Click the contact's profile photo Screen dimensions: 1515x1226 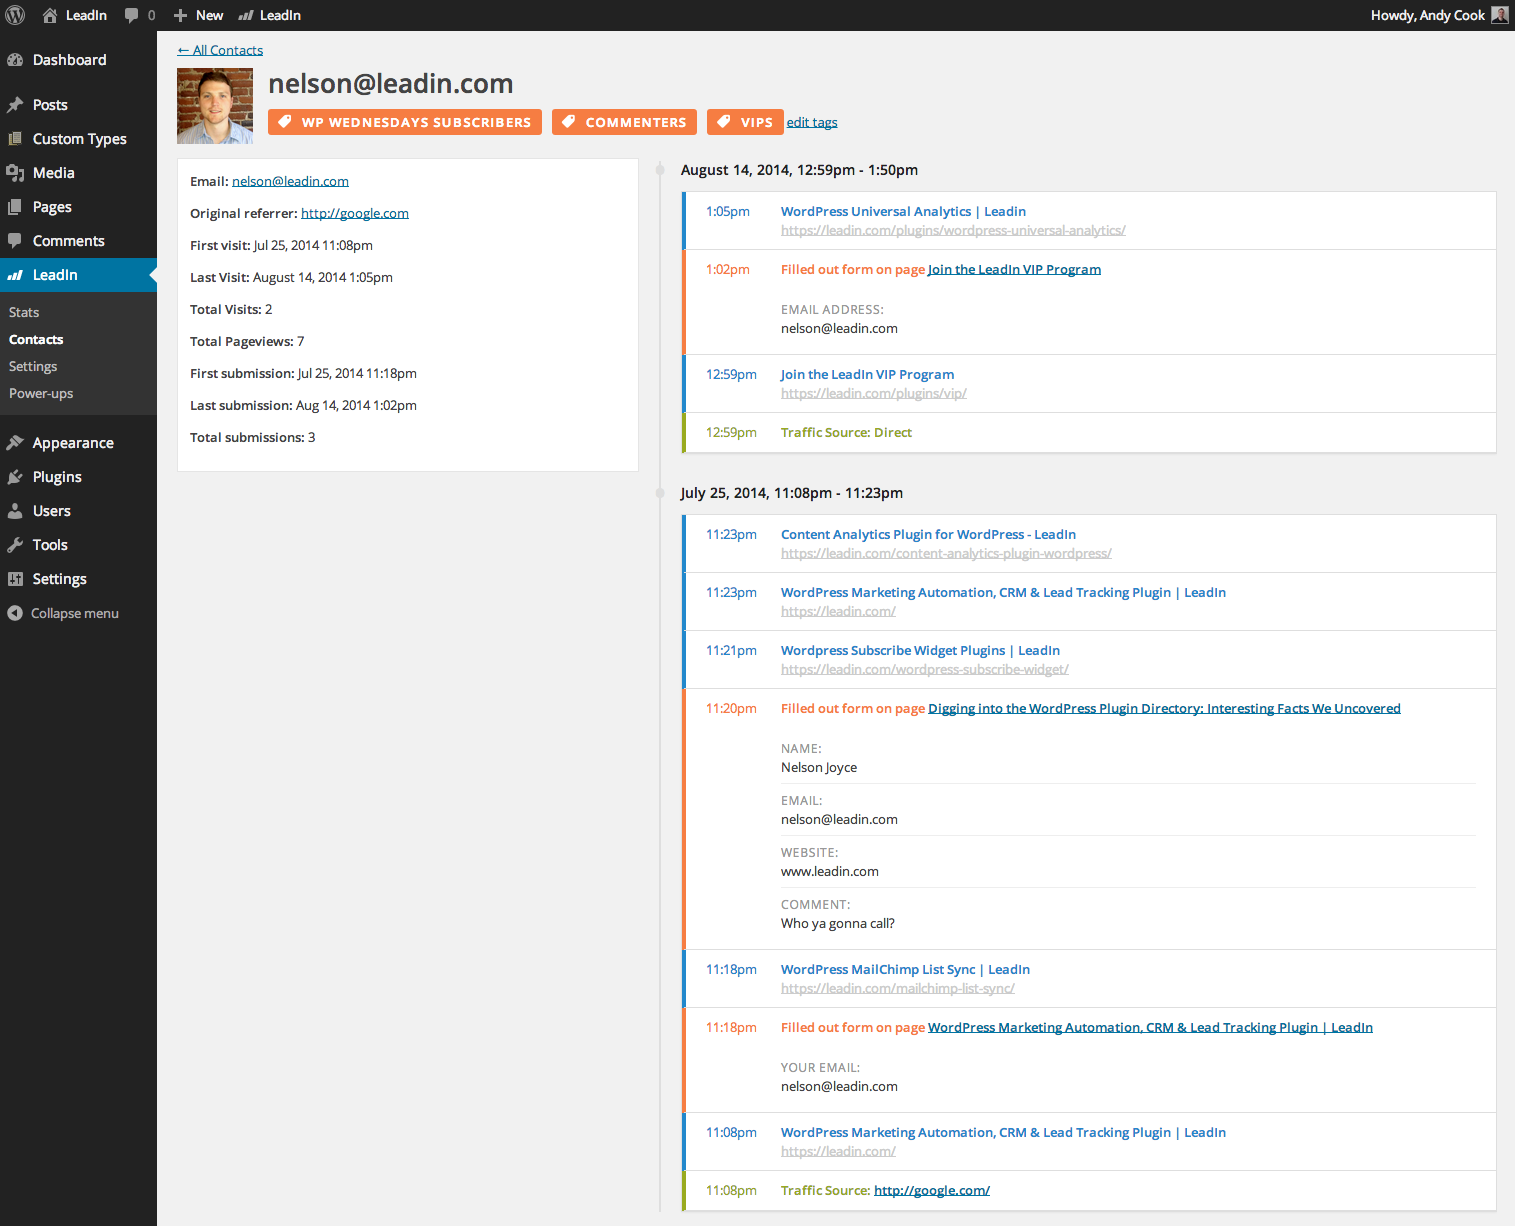tap(215, 106)
